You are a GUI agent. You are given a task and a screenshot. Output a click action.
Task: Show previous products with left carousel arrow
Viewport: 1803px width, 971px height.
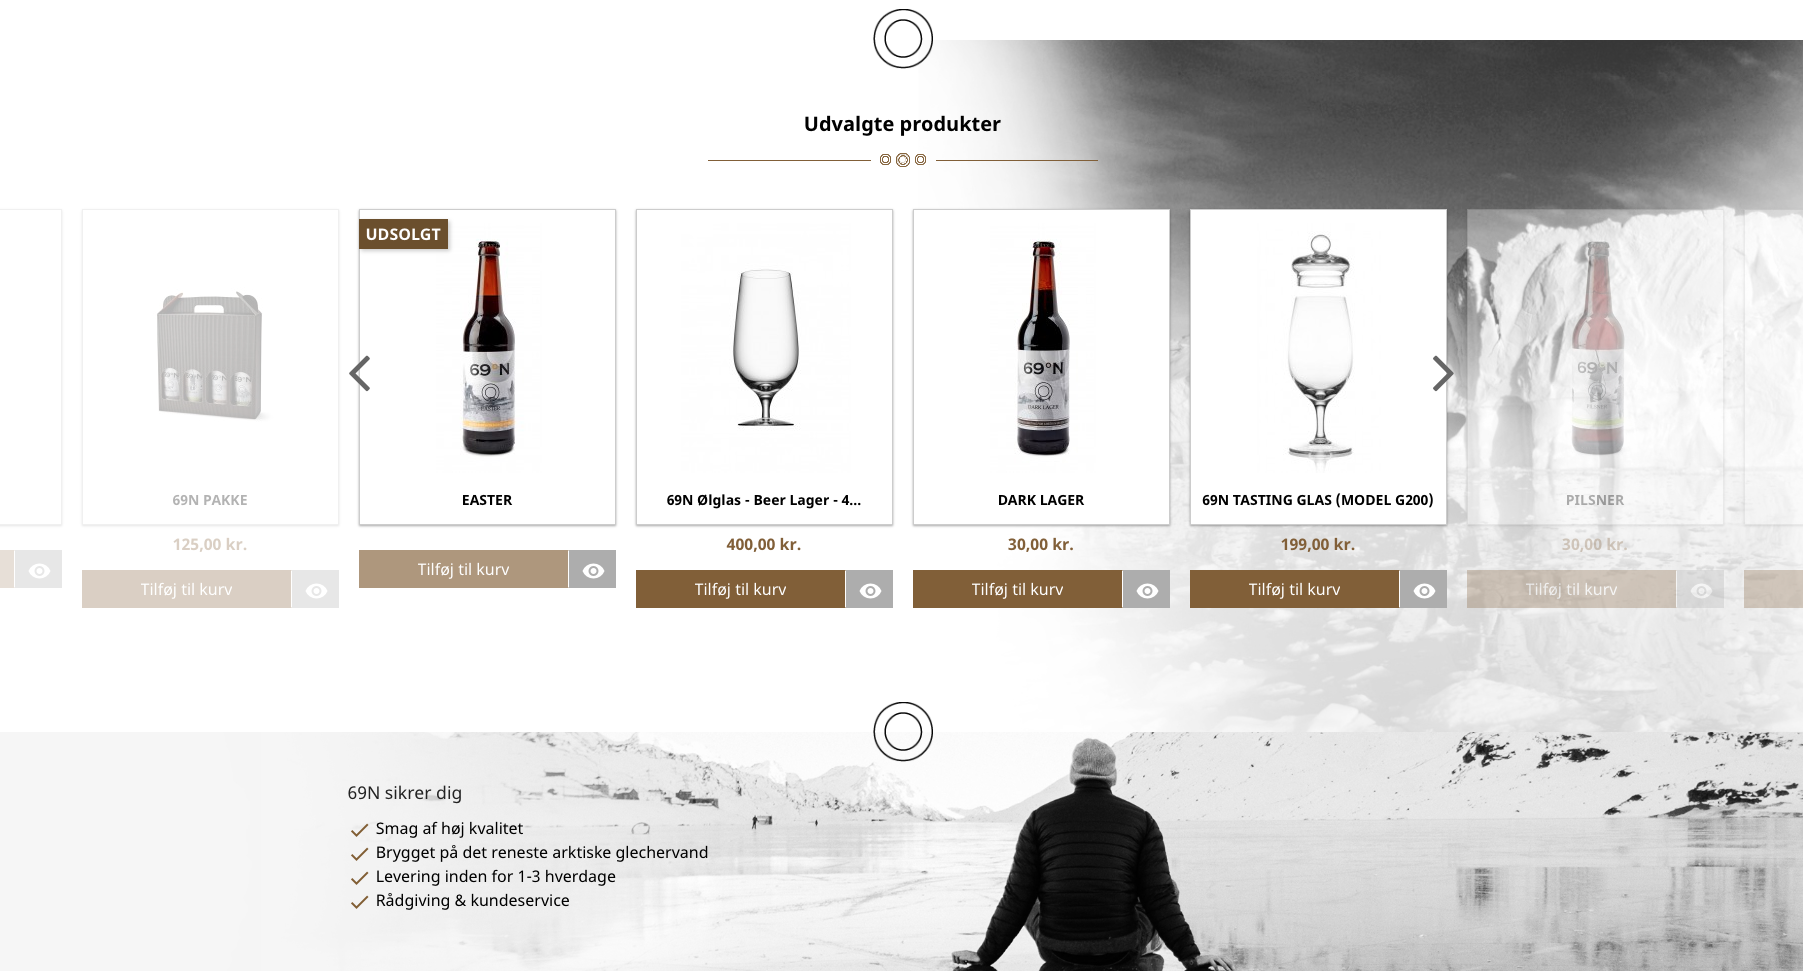click(x=360, y=374)
